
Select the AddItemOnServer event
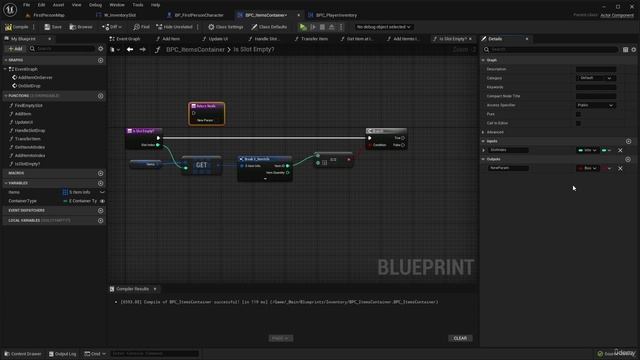point(35,78)
